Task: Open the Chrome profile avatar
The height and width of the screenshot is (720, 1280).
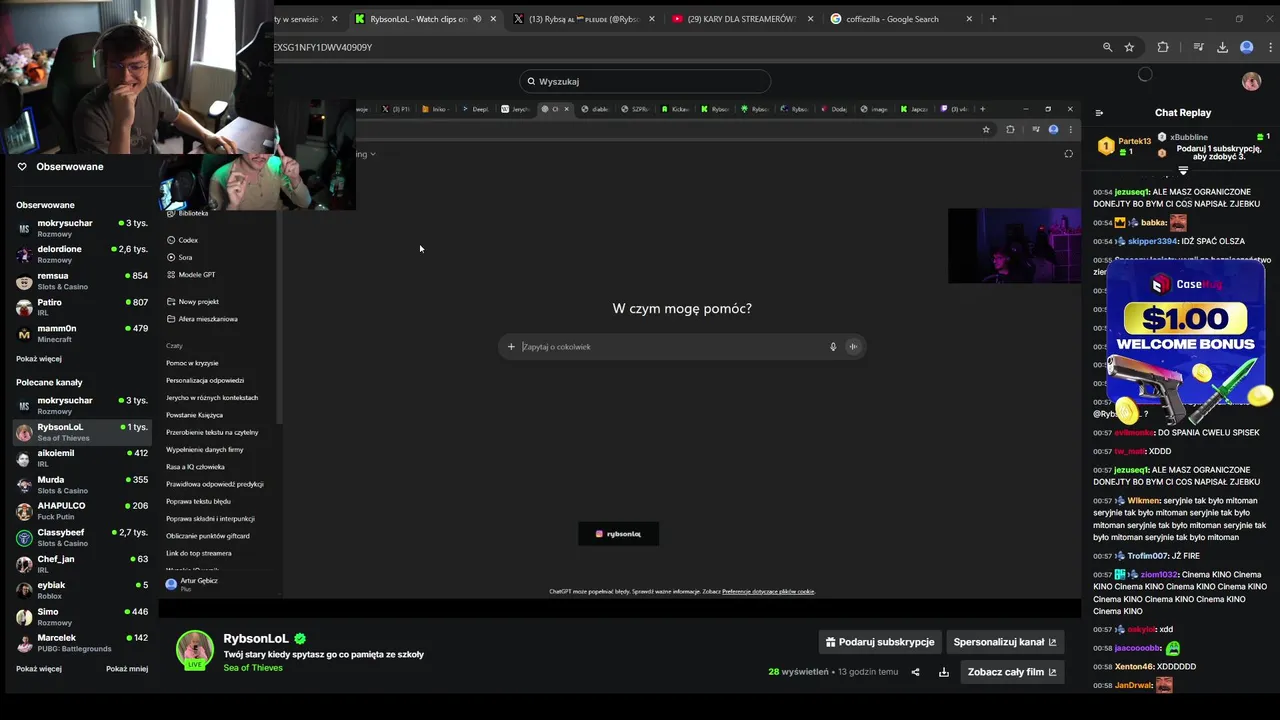Action: [x=1246, y=47]
